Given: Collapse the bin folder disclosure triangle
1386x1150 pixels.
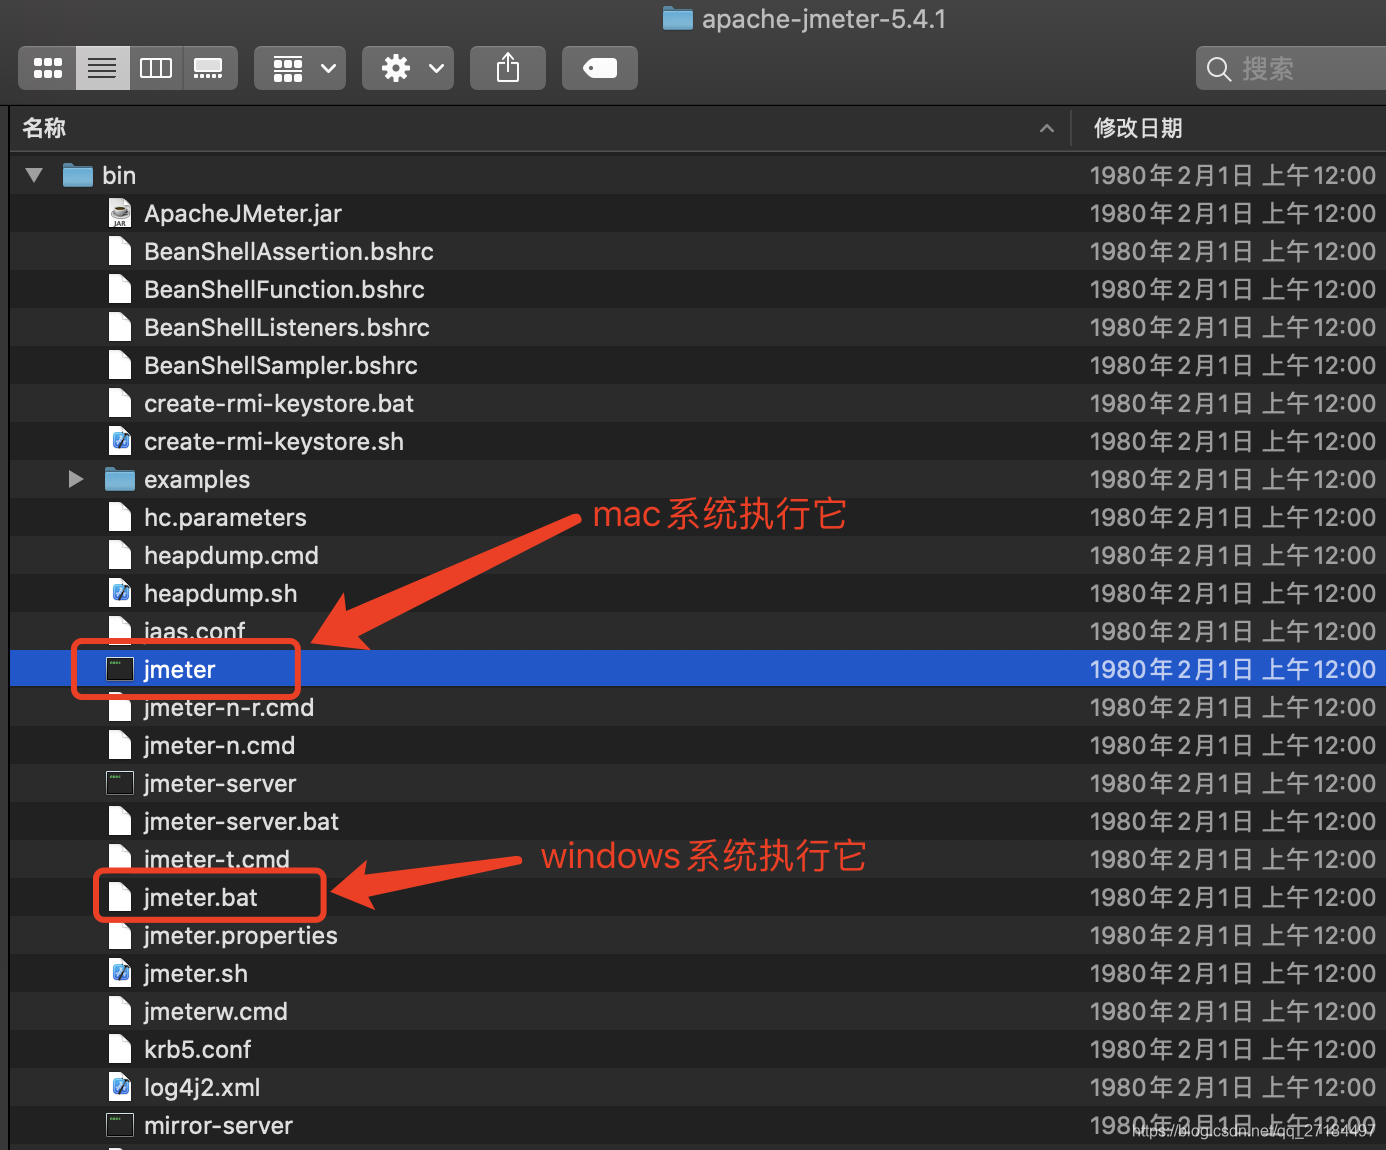Looking at the screenshot, I should (34, 175).
